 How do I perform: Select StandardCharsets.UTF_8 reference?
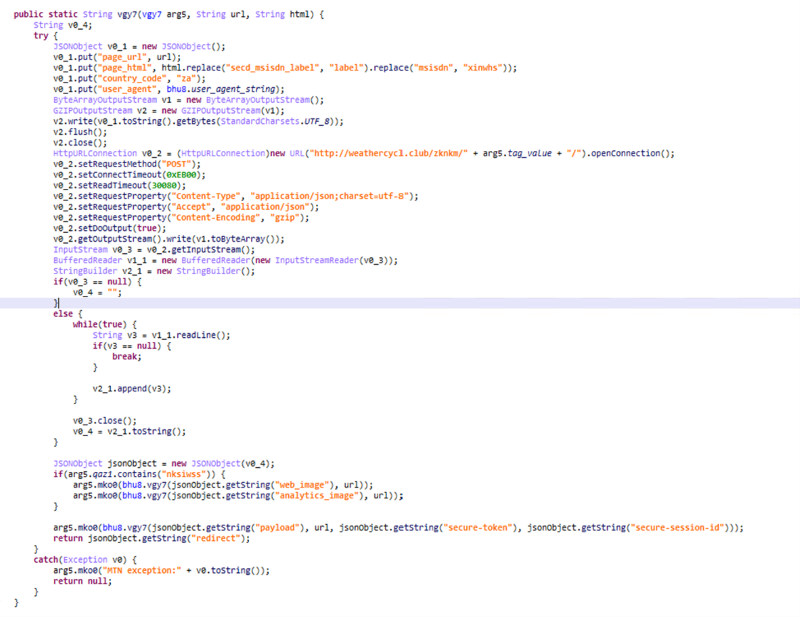pos(272,121)
